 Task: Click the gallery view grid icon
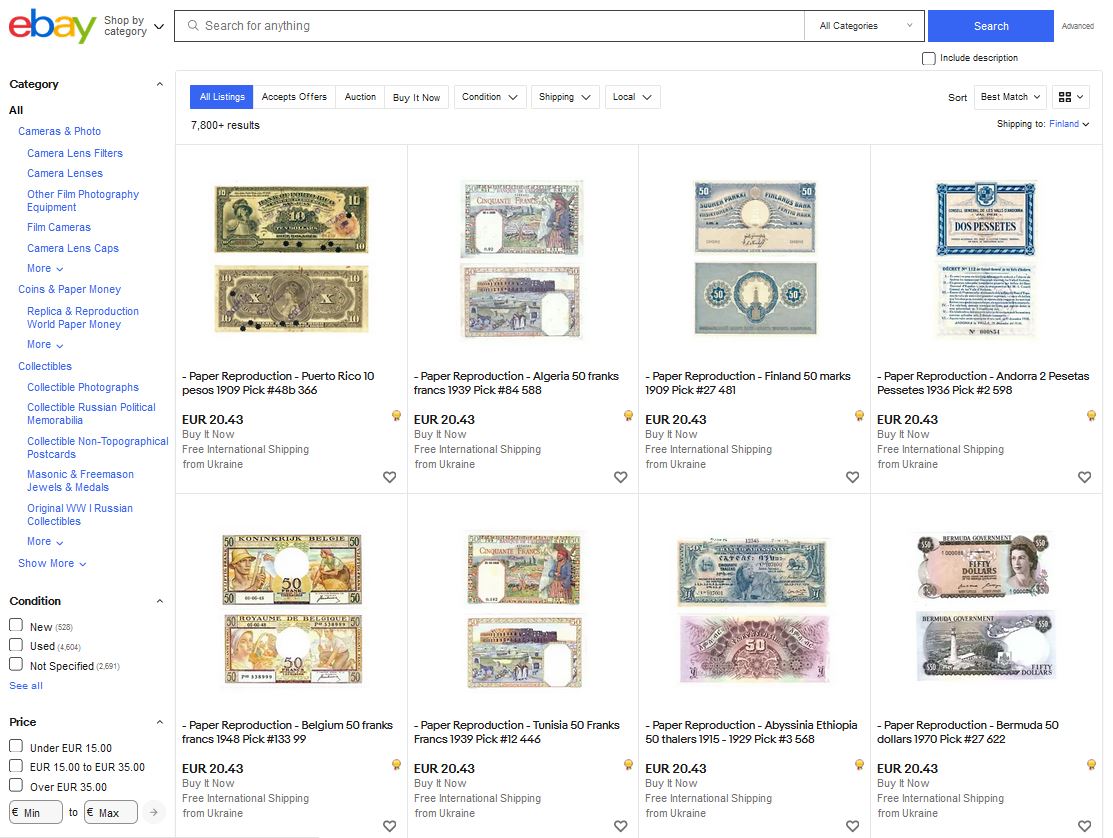point(1070,97)
